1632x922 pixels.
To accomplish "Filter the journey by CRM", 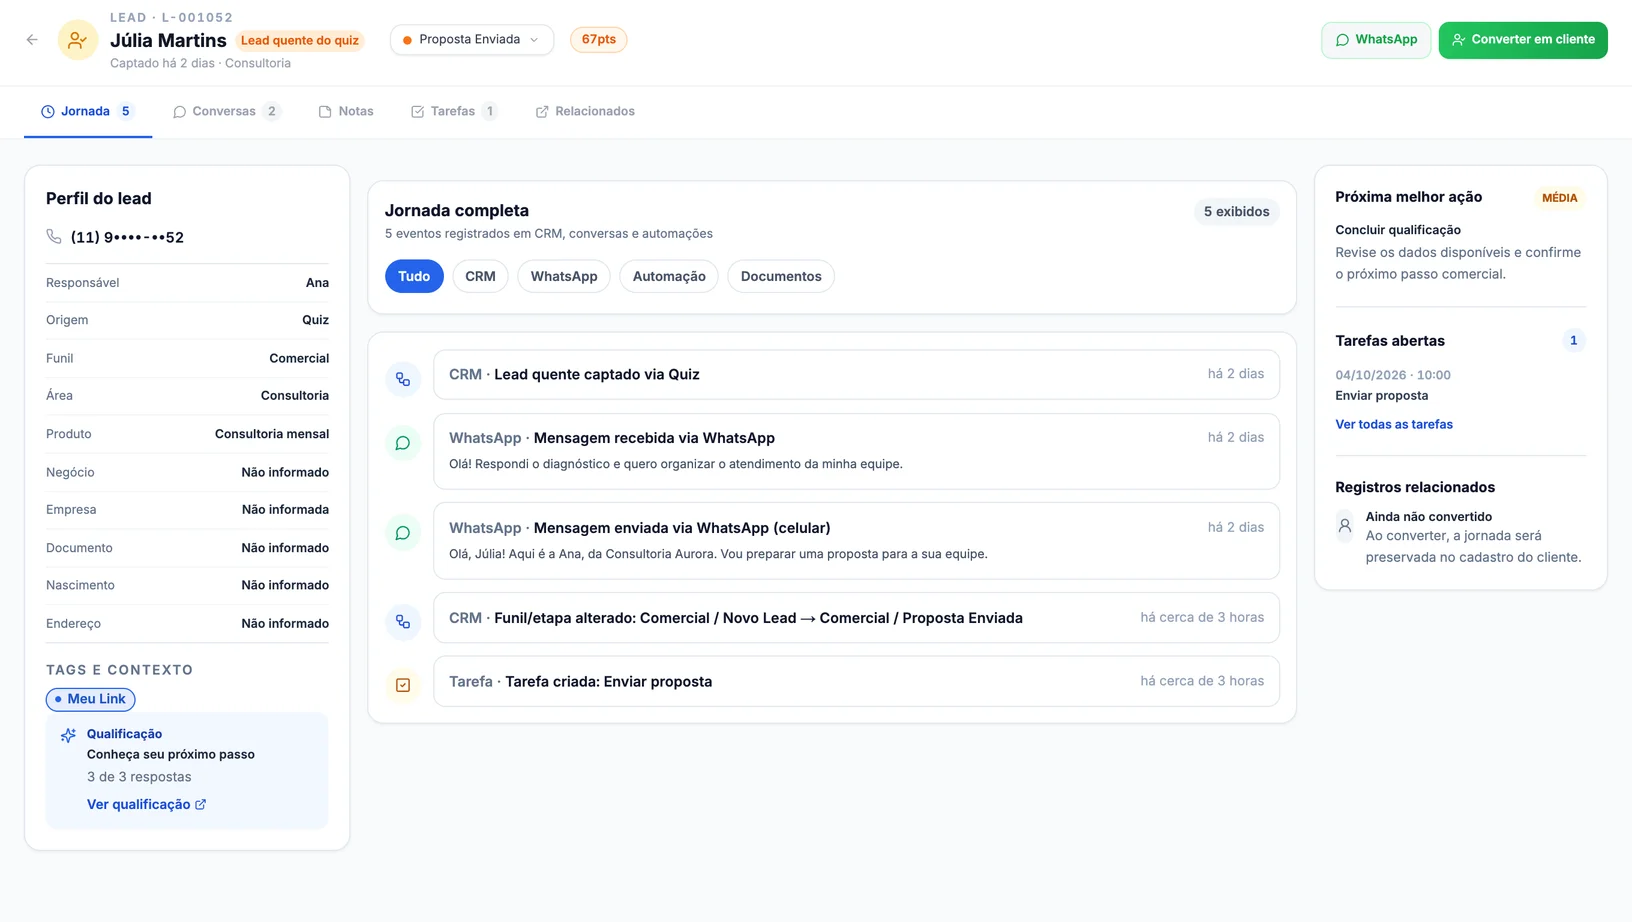I will click(x=480, y=276).
